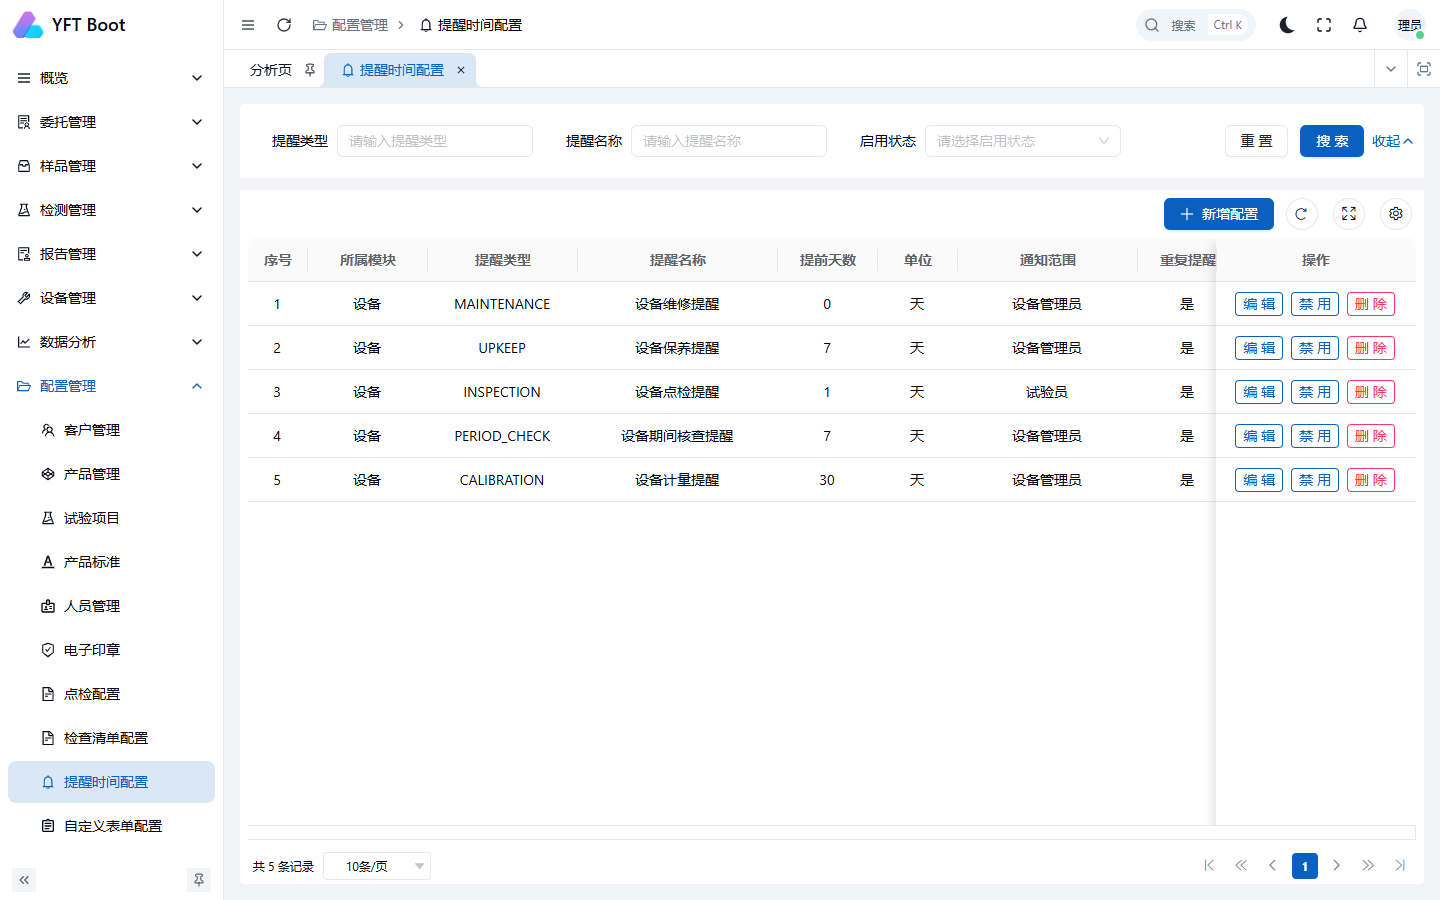Open 电子印章 in sidebar
Viewport: 1440px width, 900px height.
[x=111, y=650]
